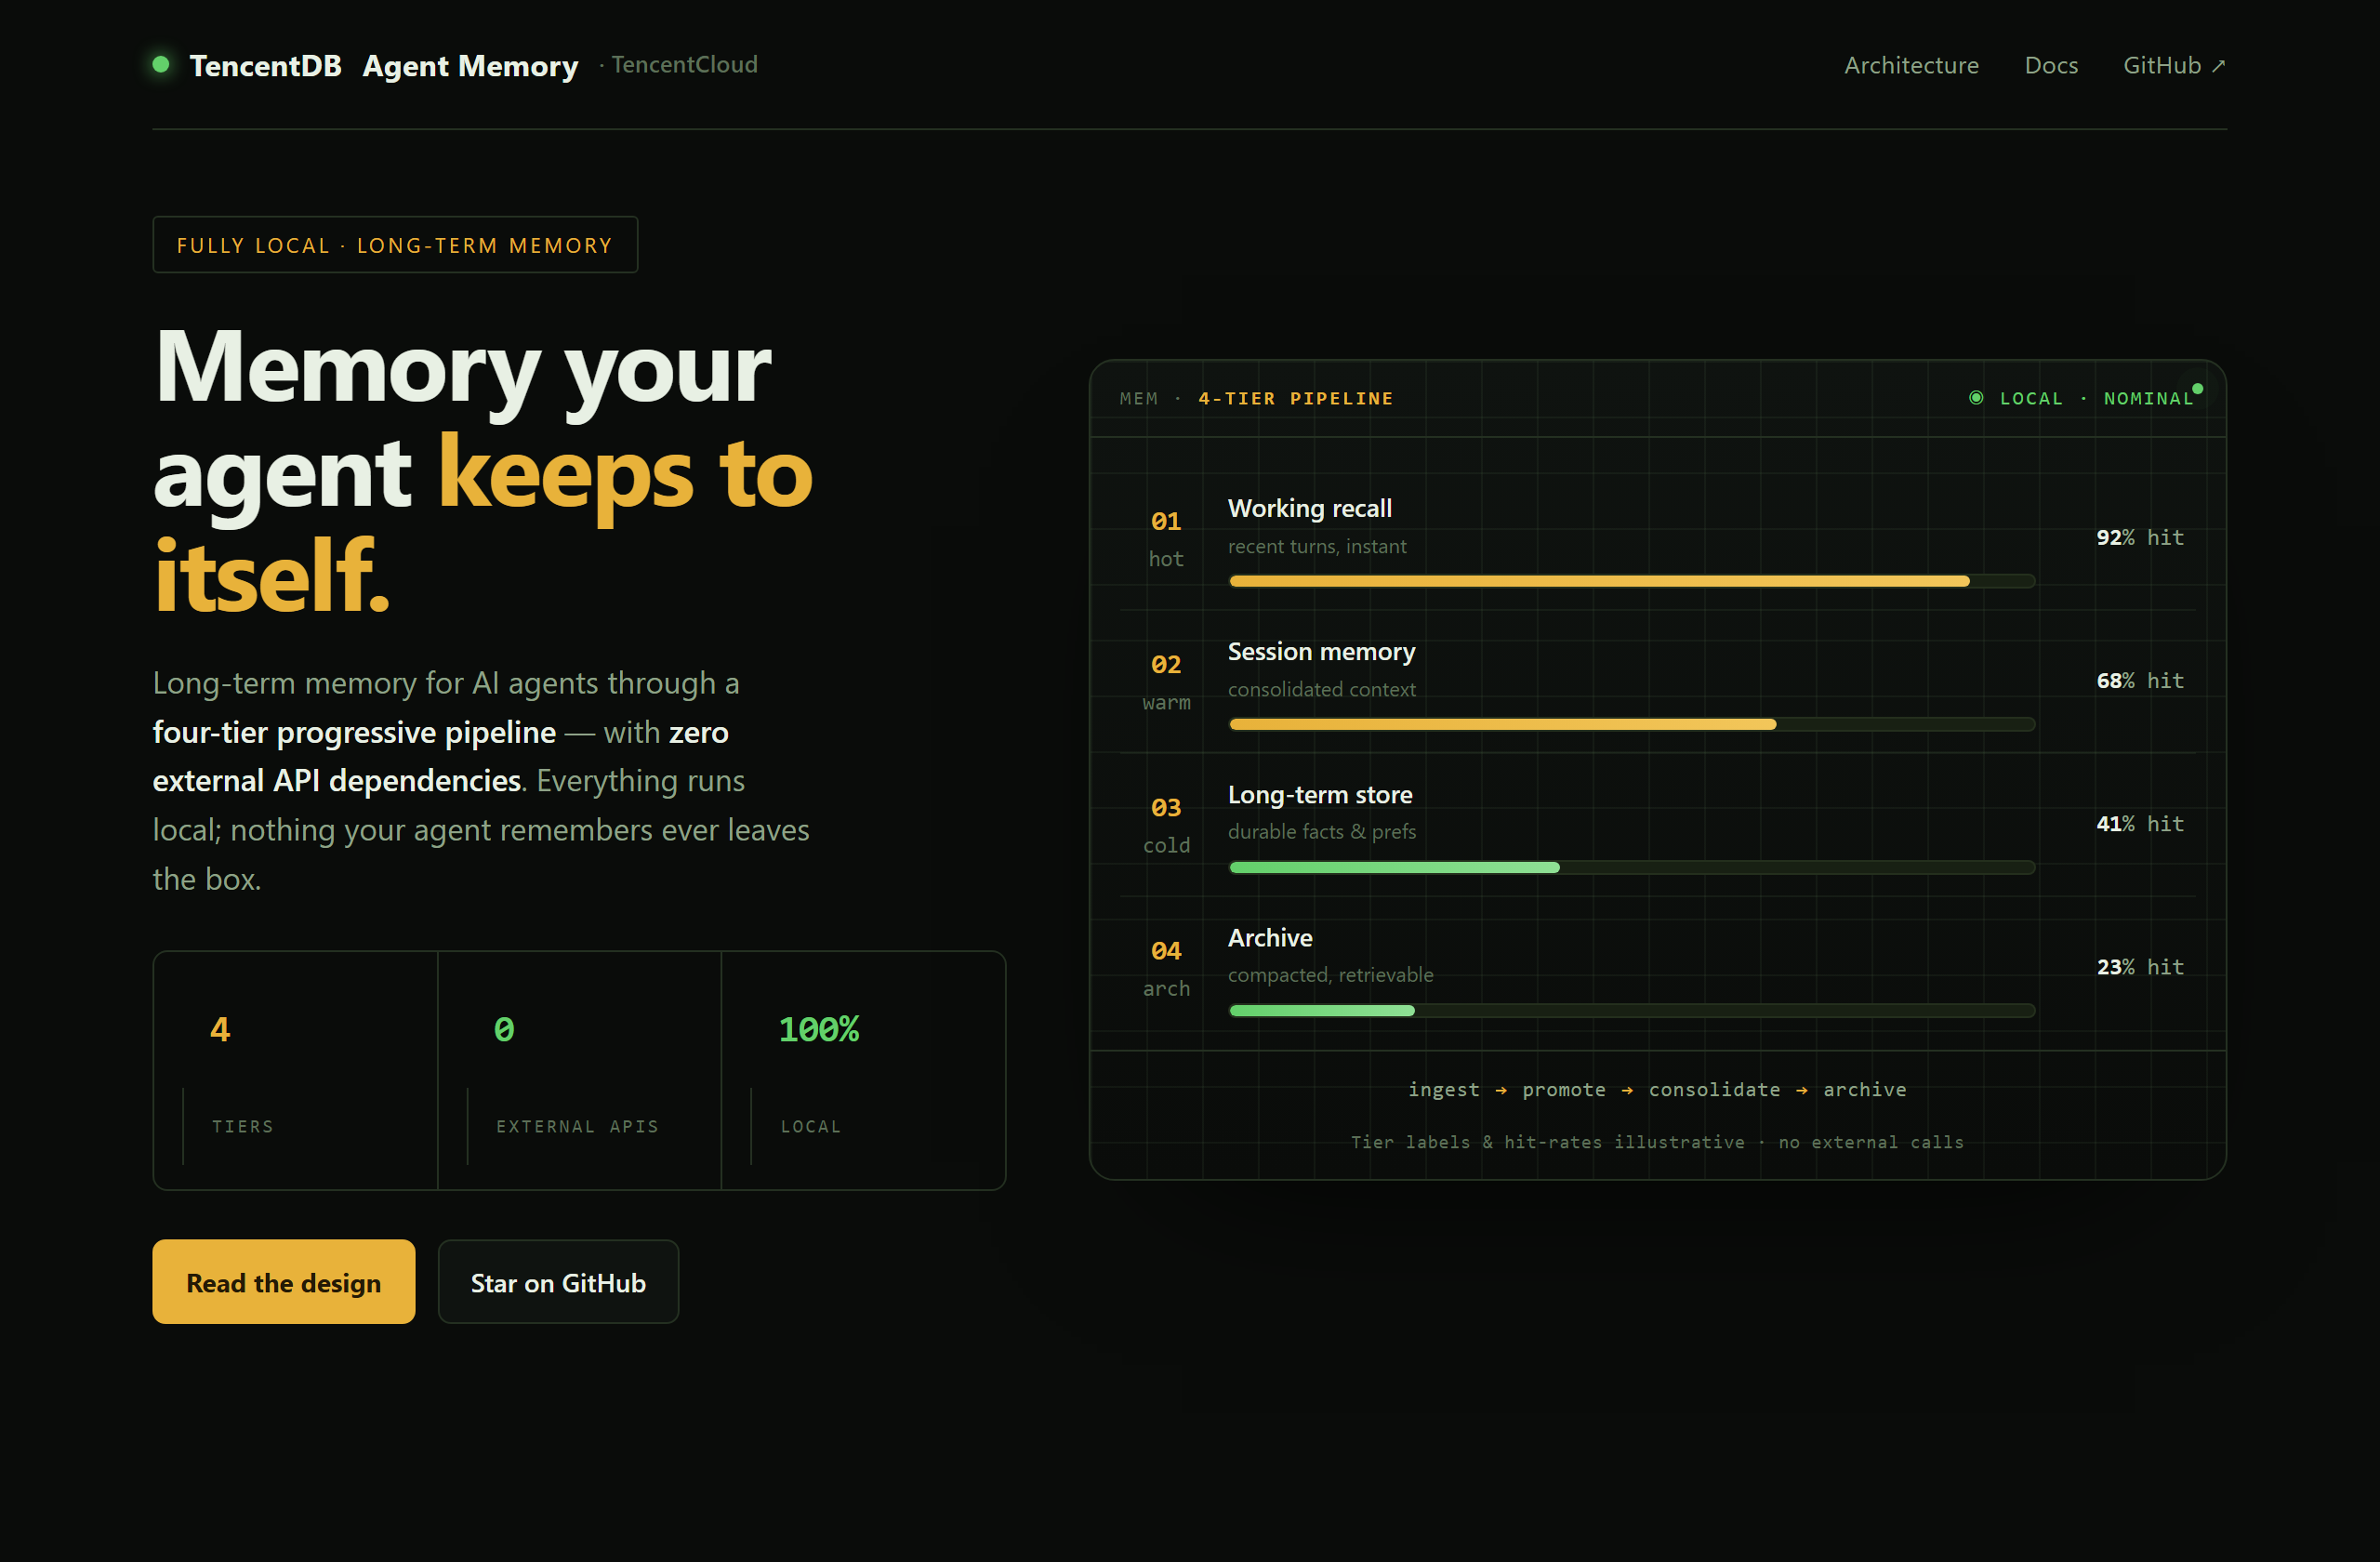Click the 4-TIER PIPELINE panel title

tap(1296, 398)
